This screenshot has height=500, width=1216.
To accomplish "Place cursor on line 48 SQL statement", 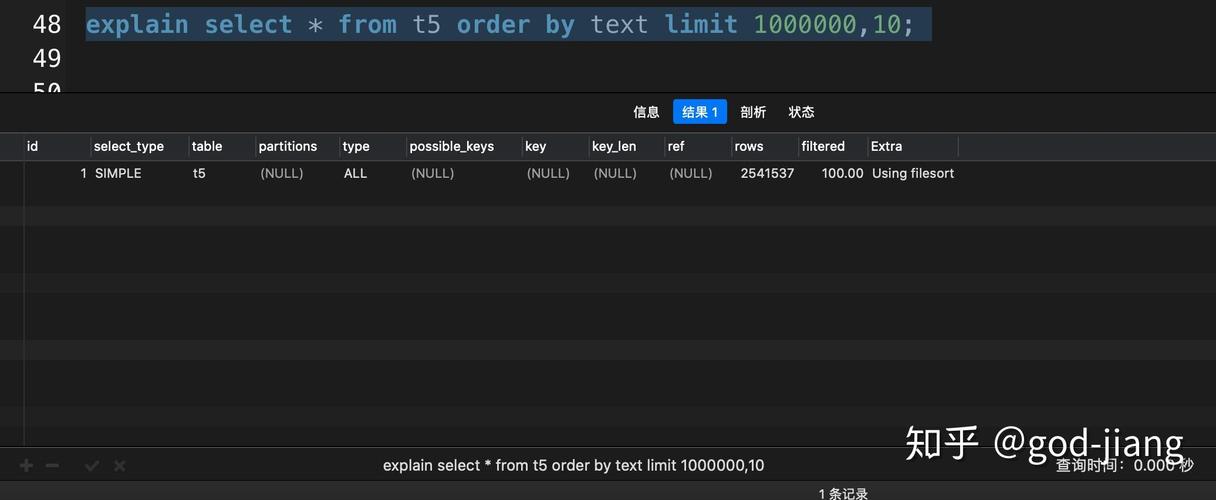I will [500, 24].
